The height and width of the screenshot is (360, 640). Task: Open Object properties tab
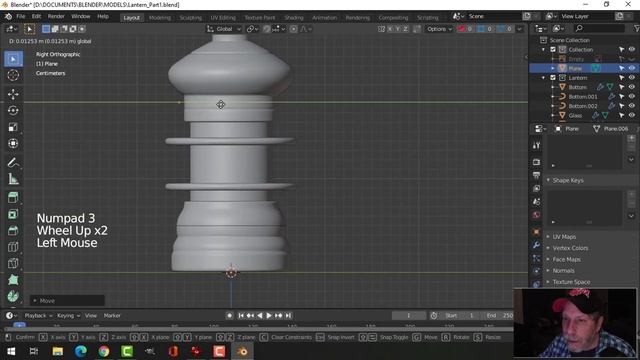536,232
